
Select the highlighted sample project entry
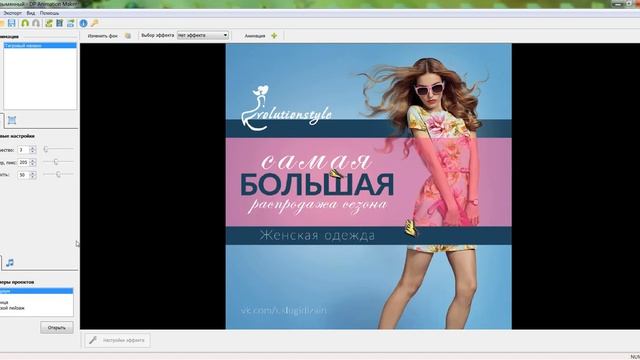point(36,291)
